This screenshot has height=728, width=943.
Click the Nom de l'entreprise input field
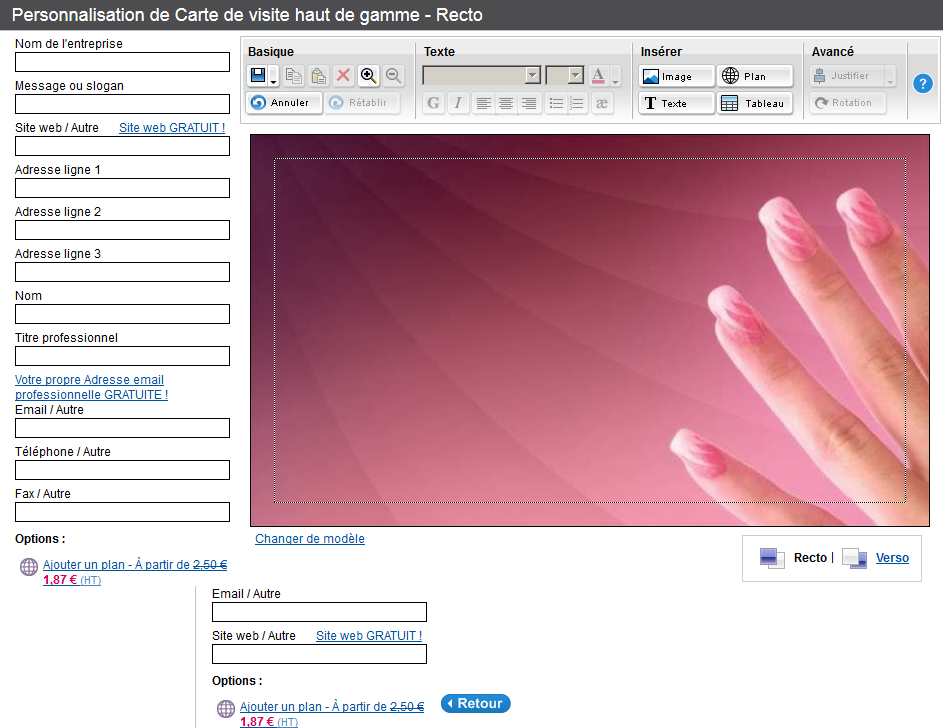pyautogui.click(x=122, y=62)
